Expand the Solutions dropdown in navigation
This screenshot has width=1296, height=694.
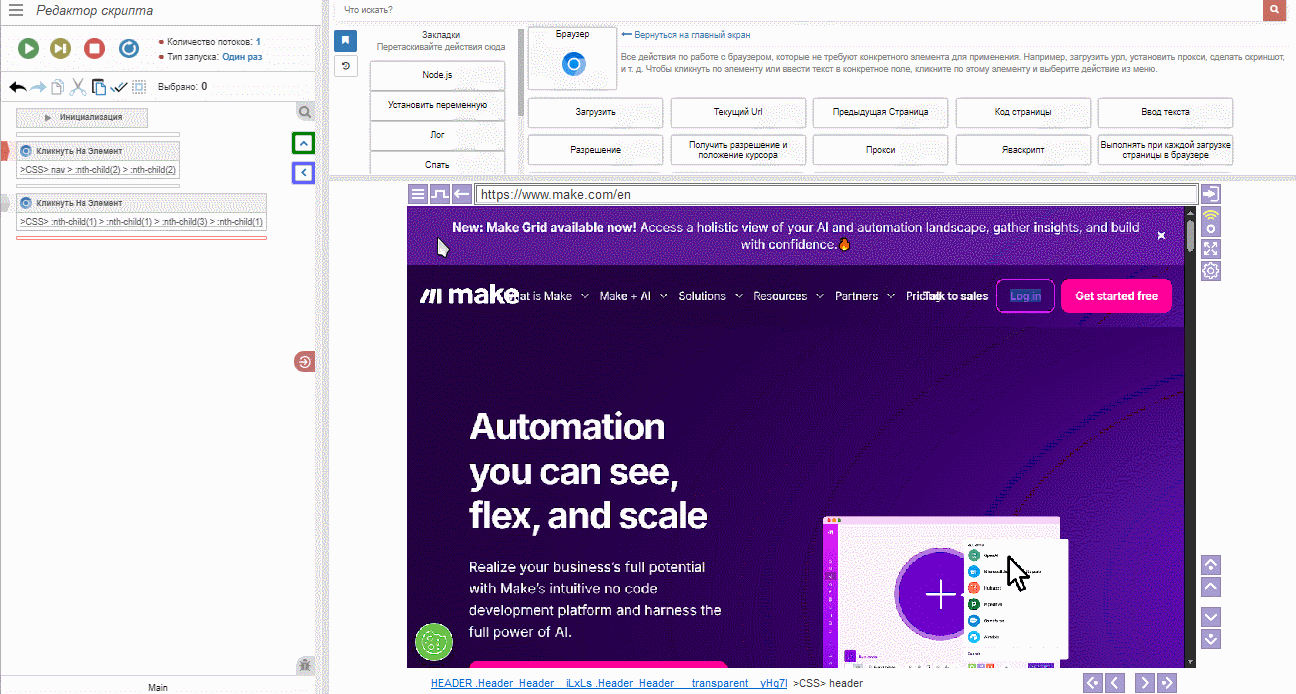coord(710,296)
